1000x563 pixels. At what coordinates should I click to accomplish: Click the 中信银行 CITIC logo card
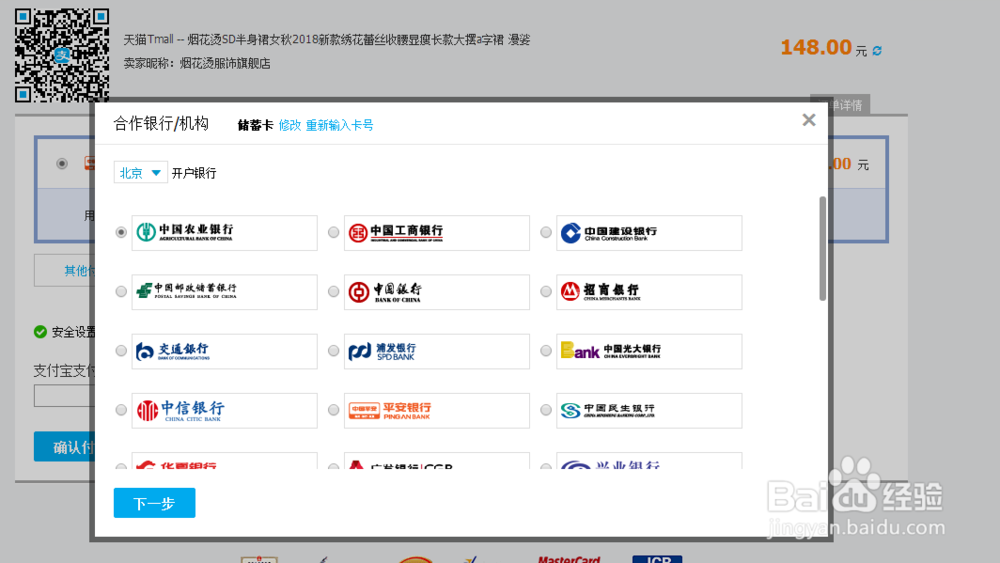[224, 411]
